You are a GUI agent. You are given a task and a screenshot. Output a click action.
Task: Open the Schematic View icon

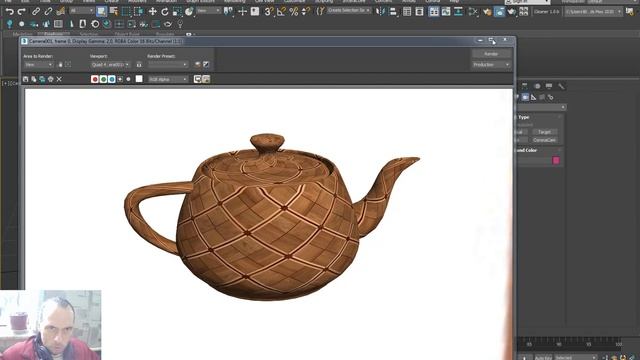[x=458, y=11]
